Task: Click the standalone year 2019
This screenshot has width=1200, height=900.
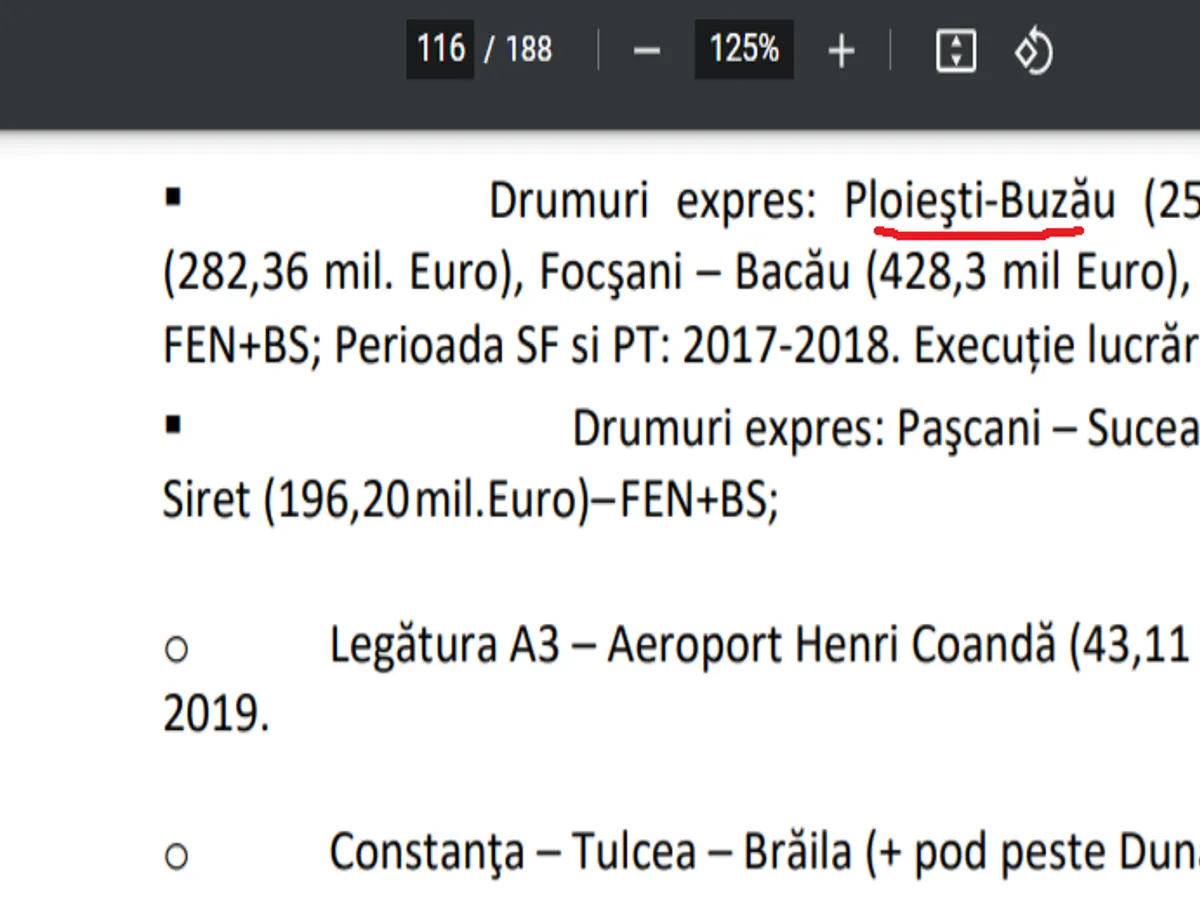Action: click(x=215, y=717)
